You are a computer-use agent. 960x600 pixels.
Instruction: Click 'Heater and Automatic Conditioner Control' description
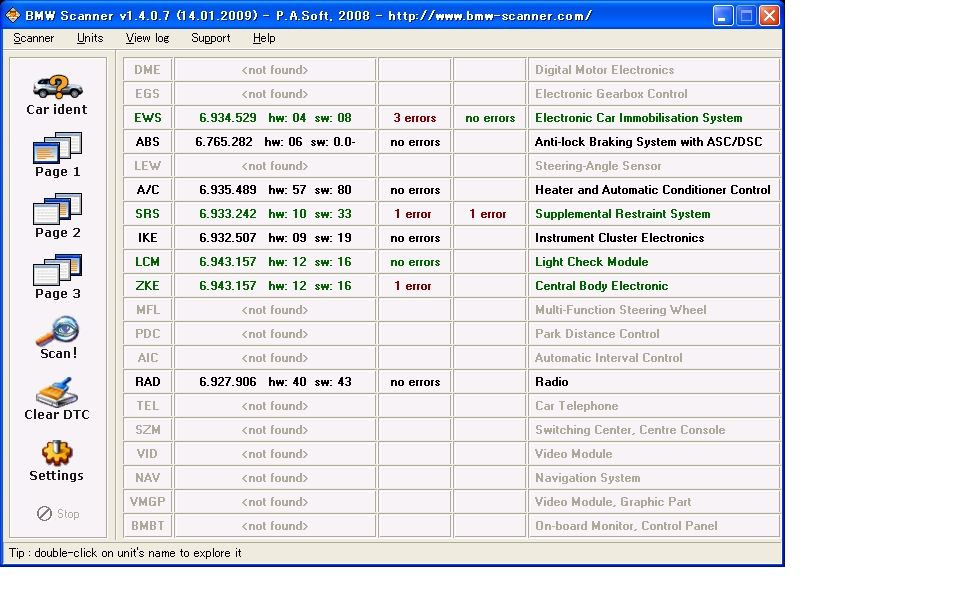pos(653,190)
